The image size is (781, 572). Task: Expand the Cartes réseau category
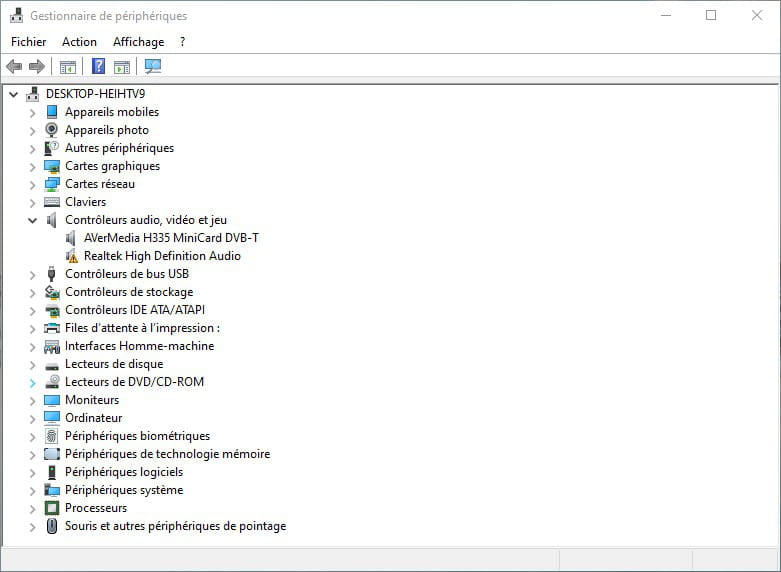32,184
